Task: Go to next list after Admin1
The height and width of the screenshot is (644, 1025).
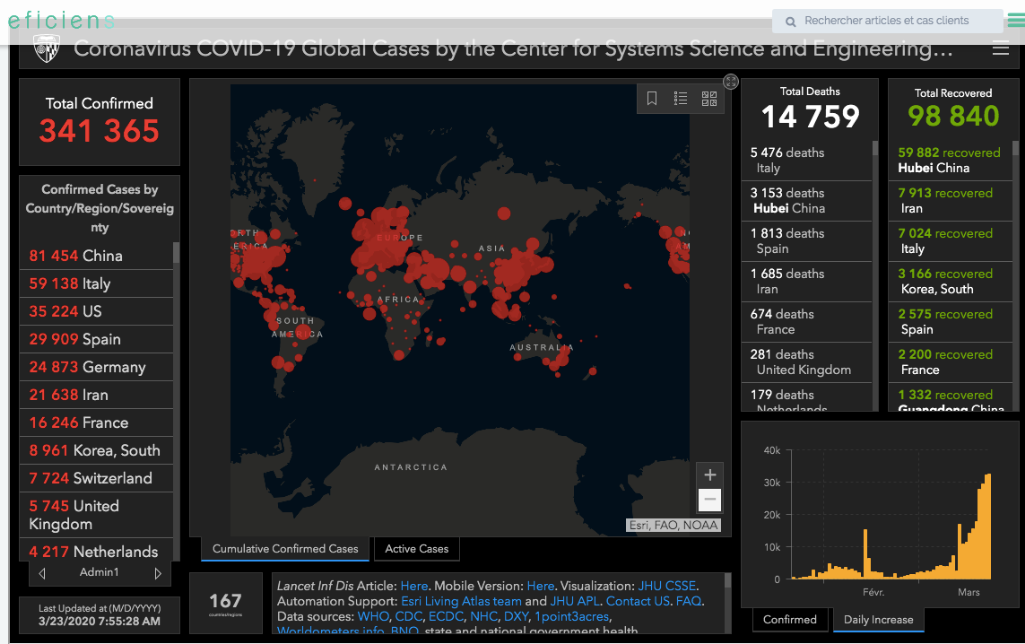Action: tap(158, 573)
